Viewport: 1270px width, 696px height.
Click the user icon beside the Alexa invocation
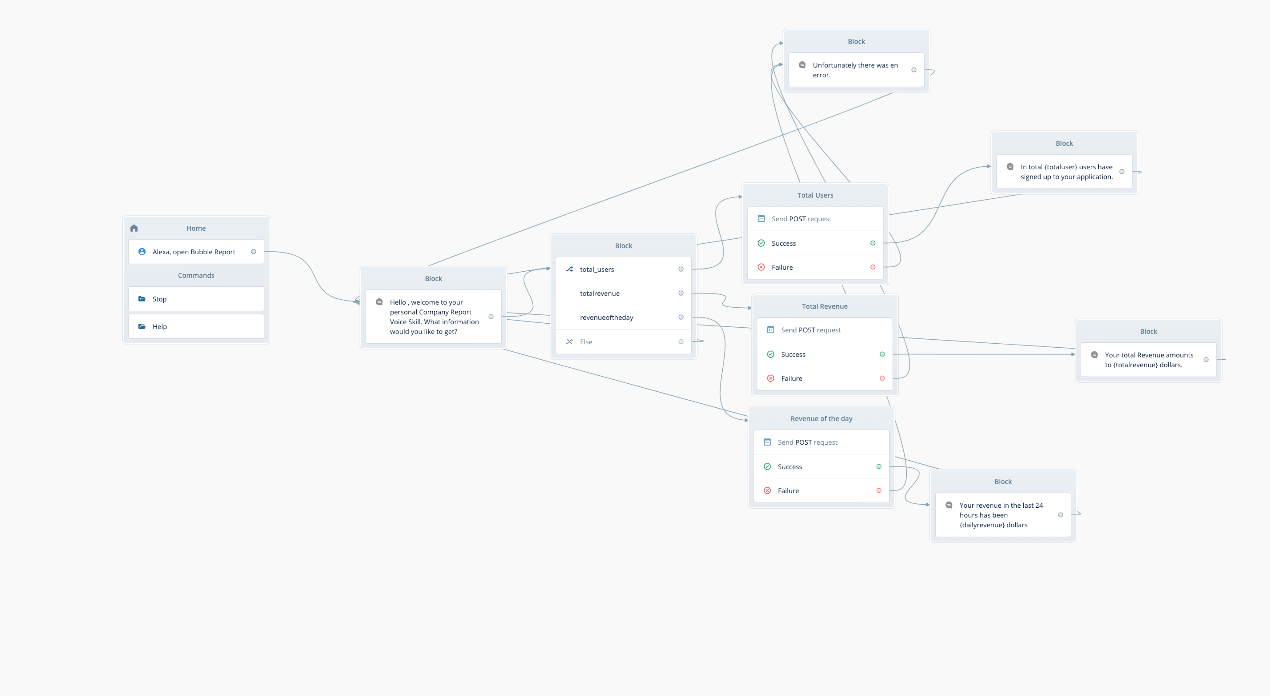click(x=142, y=252)
